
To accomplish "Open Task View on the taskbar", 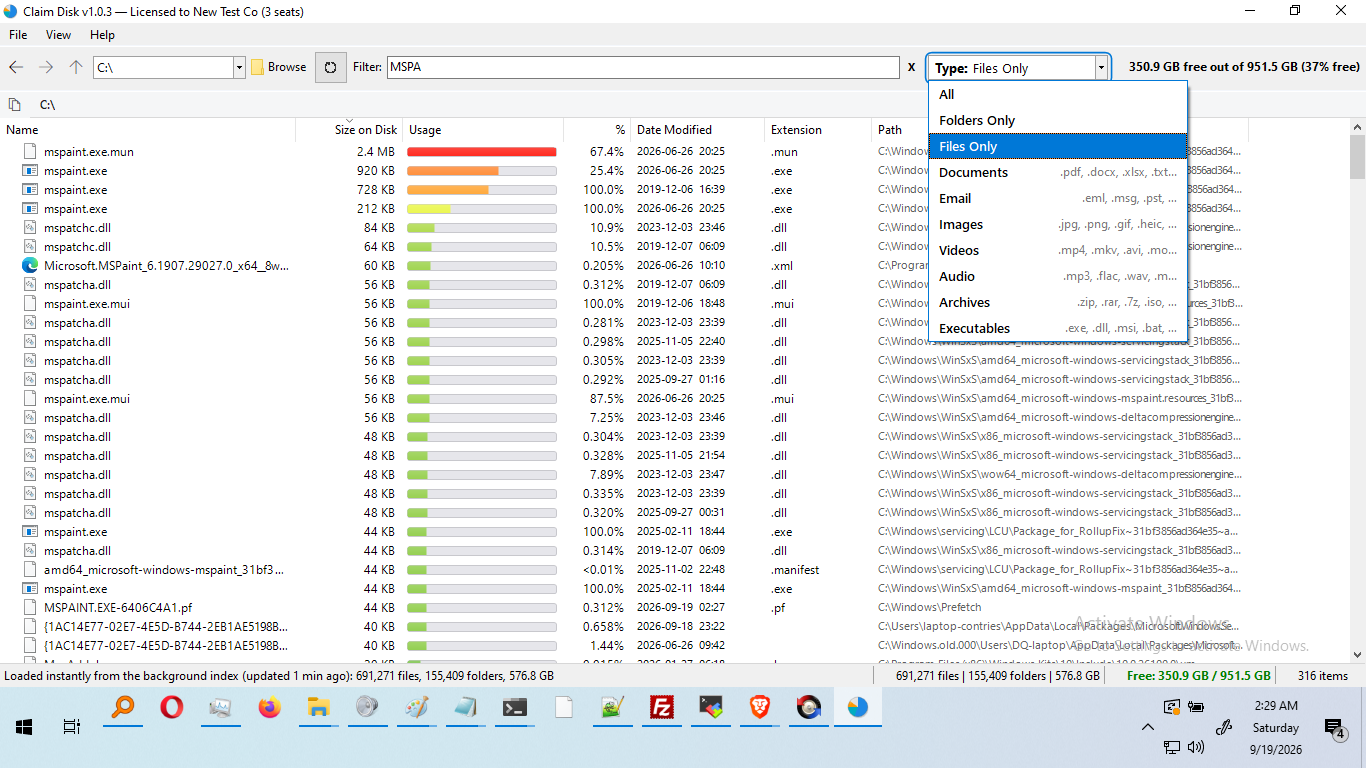I will tap(71, 727).
